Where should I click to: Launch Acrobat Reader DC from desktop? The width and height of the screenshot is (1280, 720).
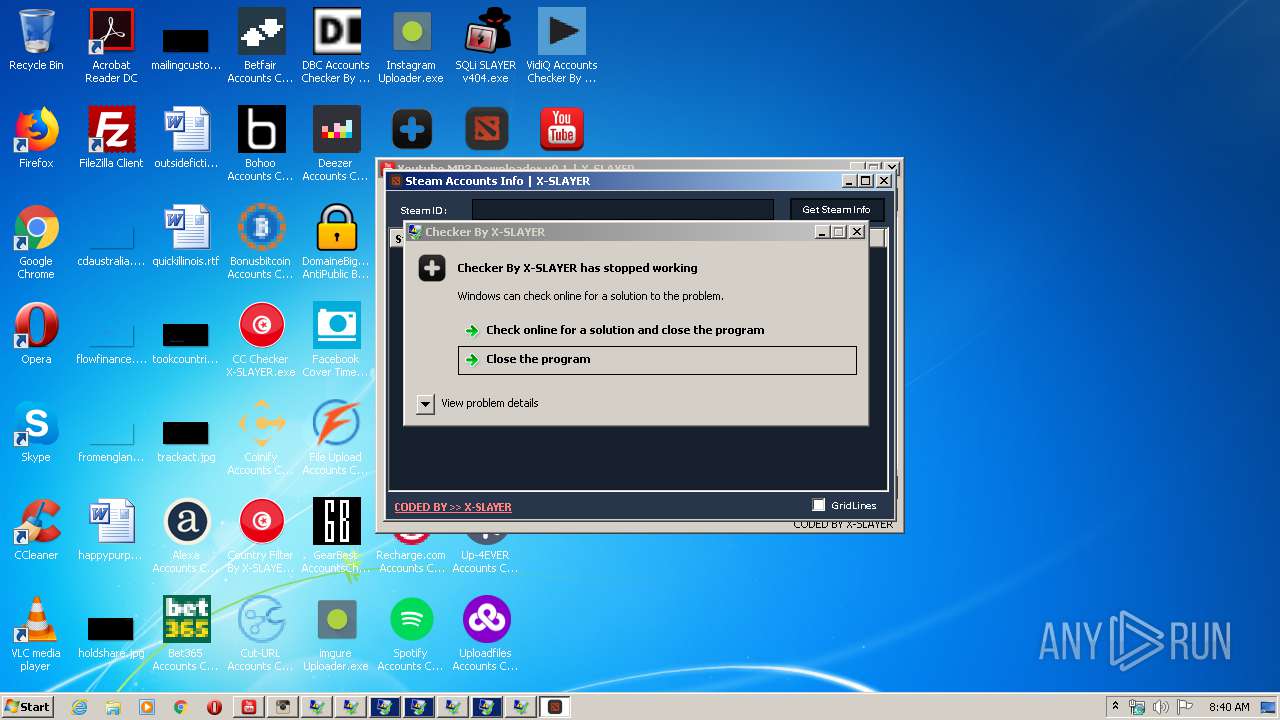coord(111,45)
